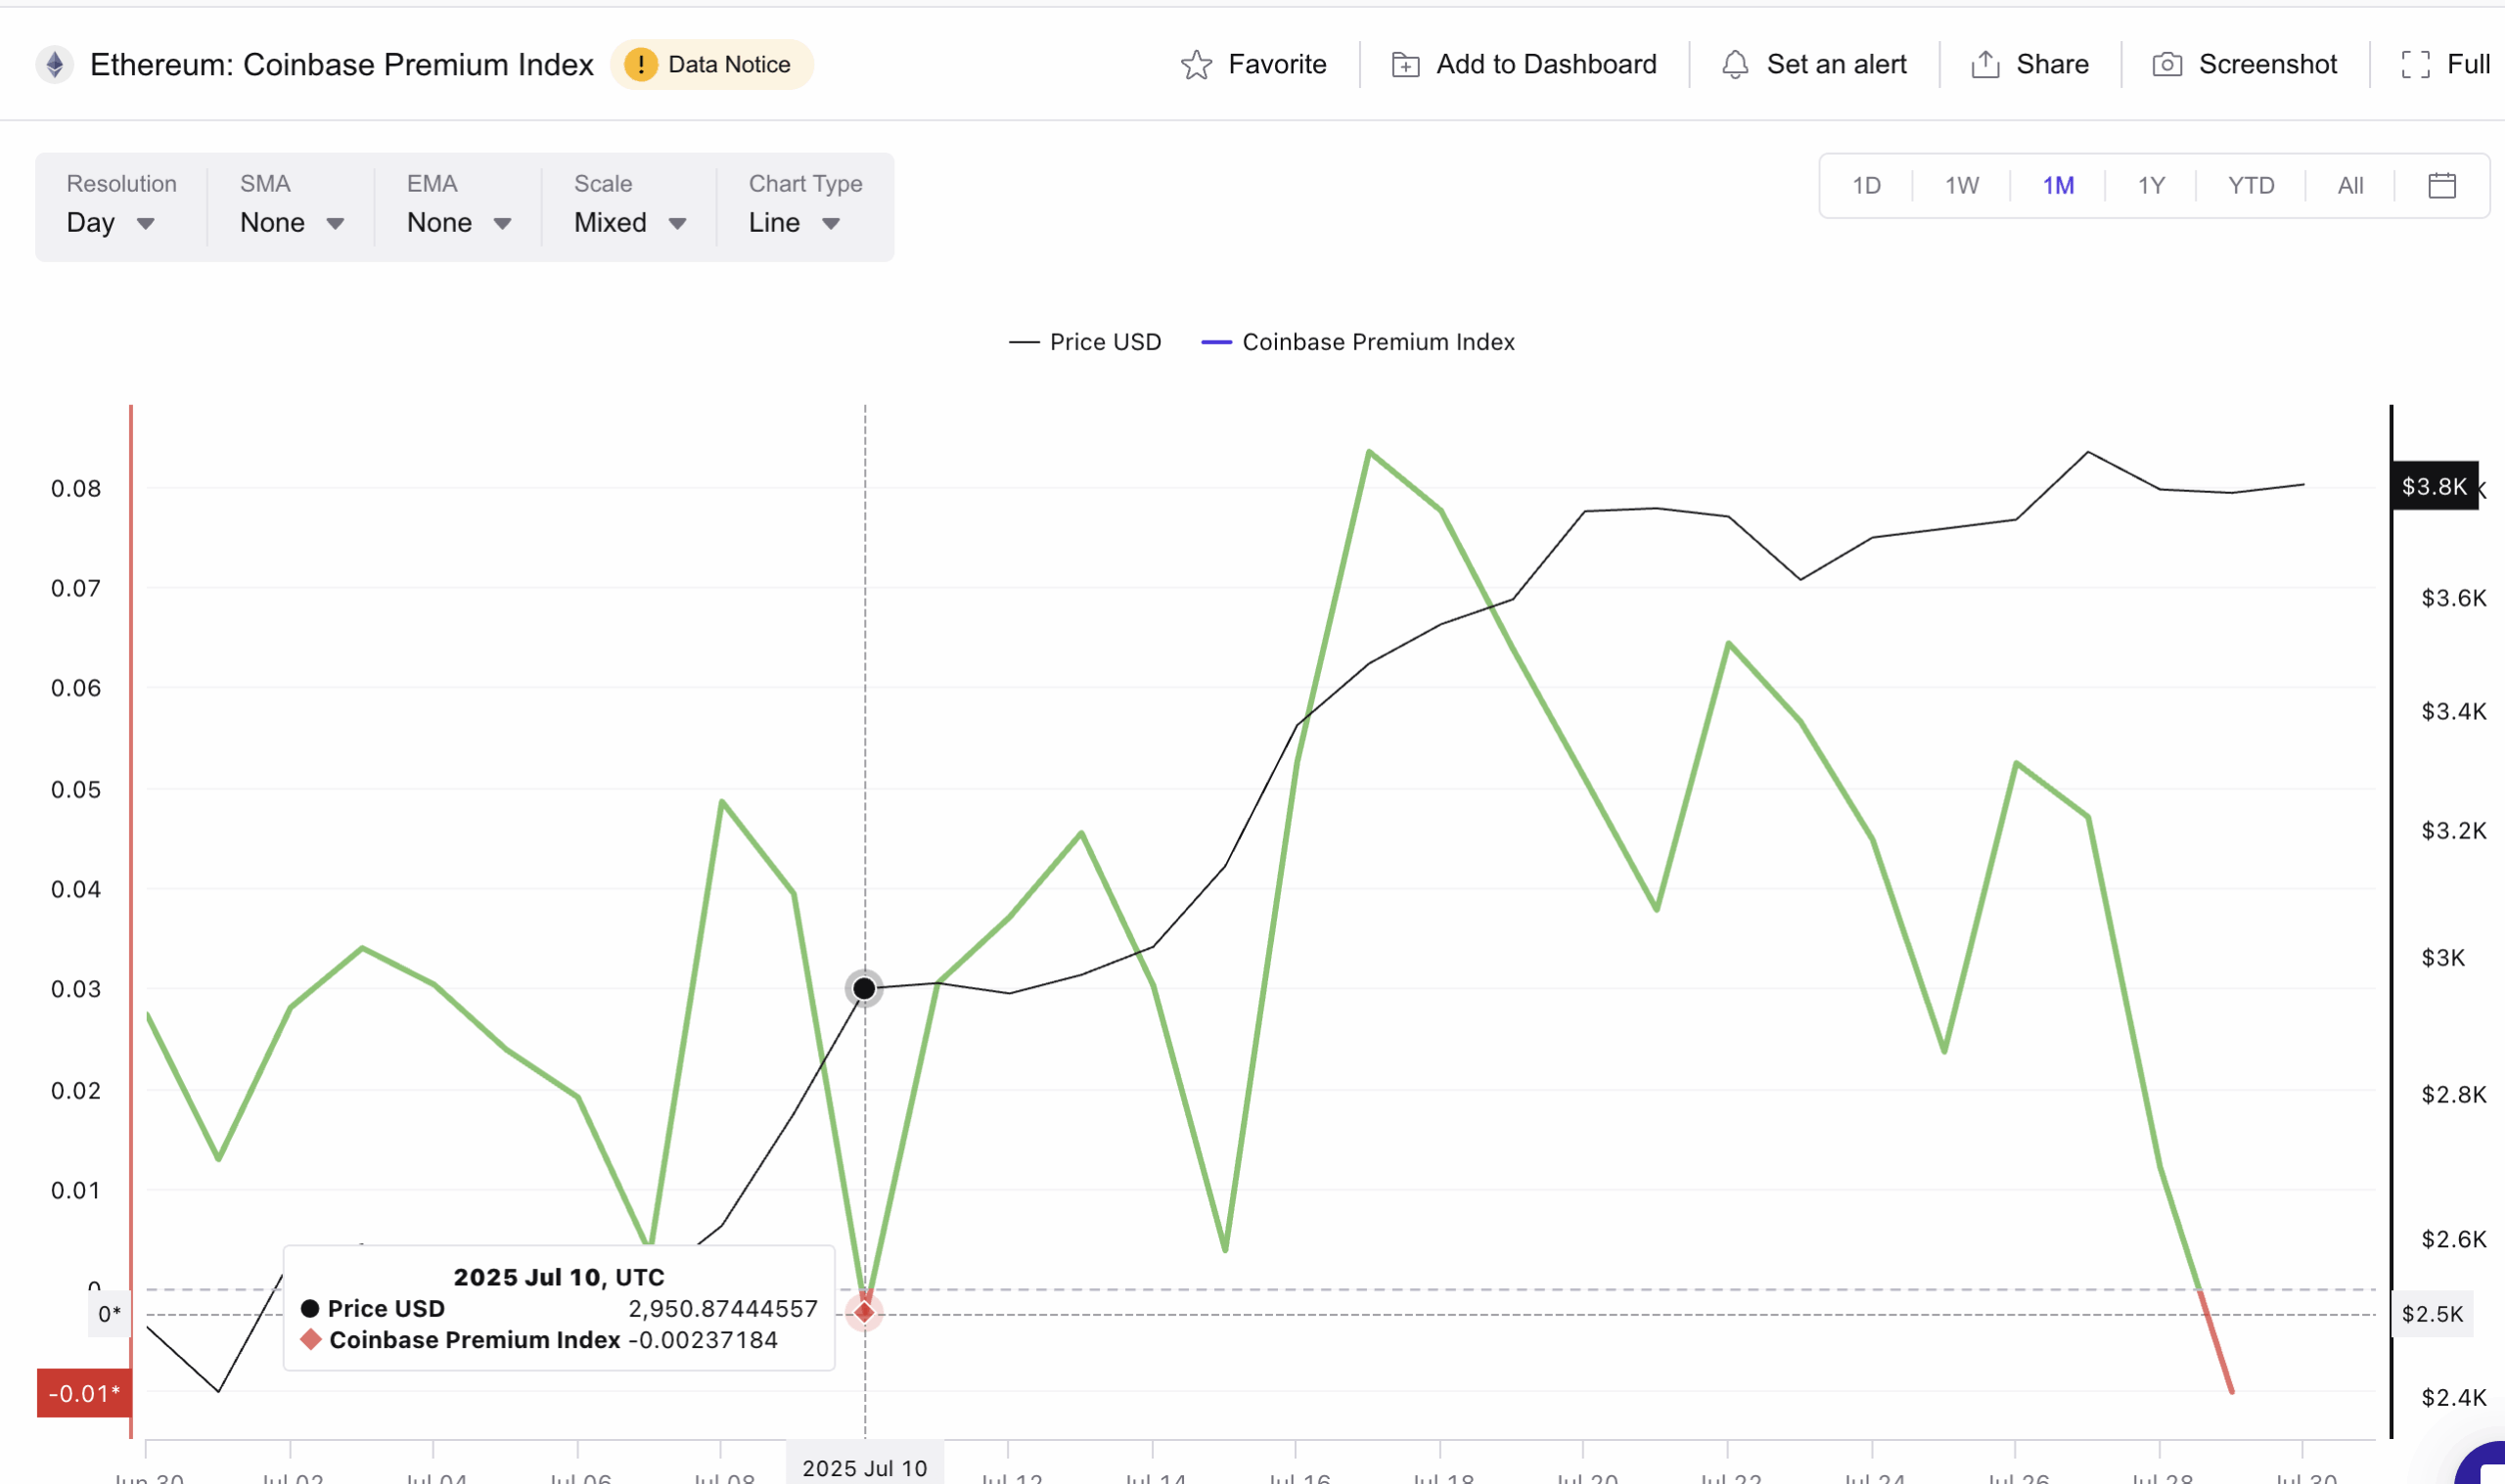Click the Favorite star icon
The width and height of the screenshot is (2505, 1484).
(x=1196, y=65)
